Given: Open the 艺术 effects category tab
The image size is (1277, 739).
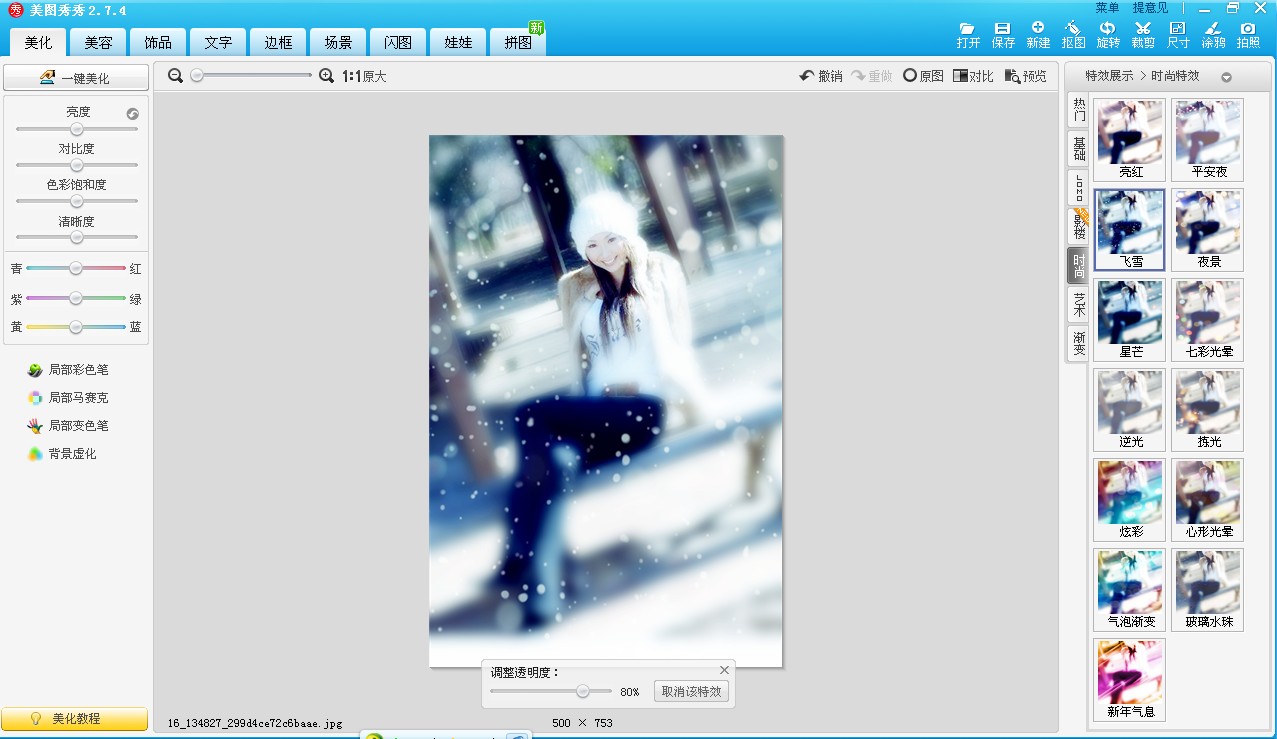Looking at the screenshot, I should tap(1079, 304).
